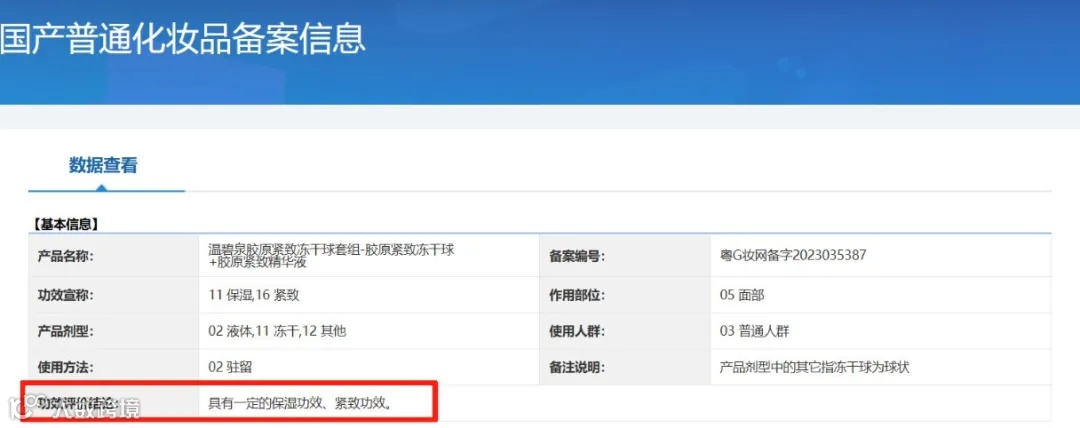The height and width of the screenshot is (428, 1080).
Task: Click the 作用部位 label cell
Action: click(625, 295)
